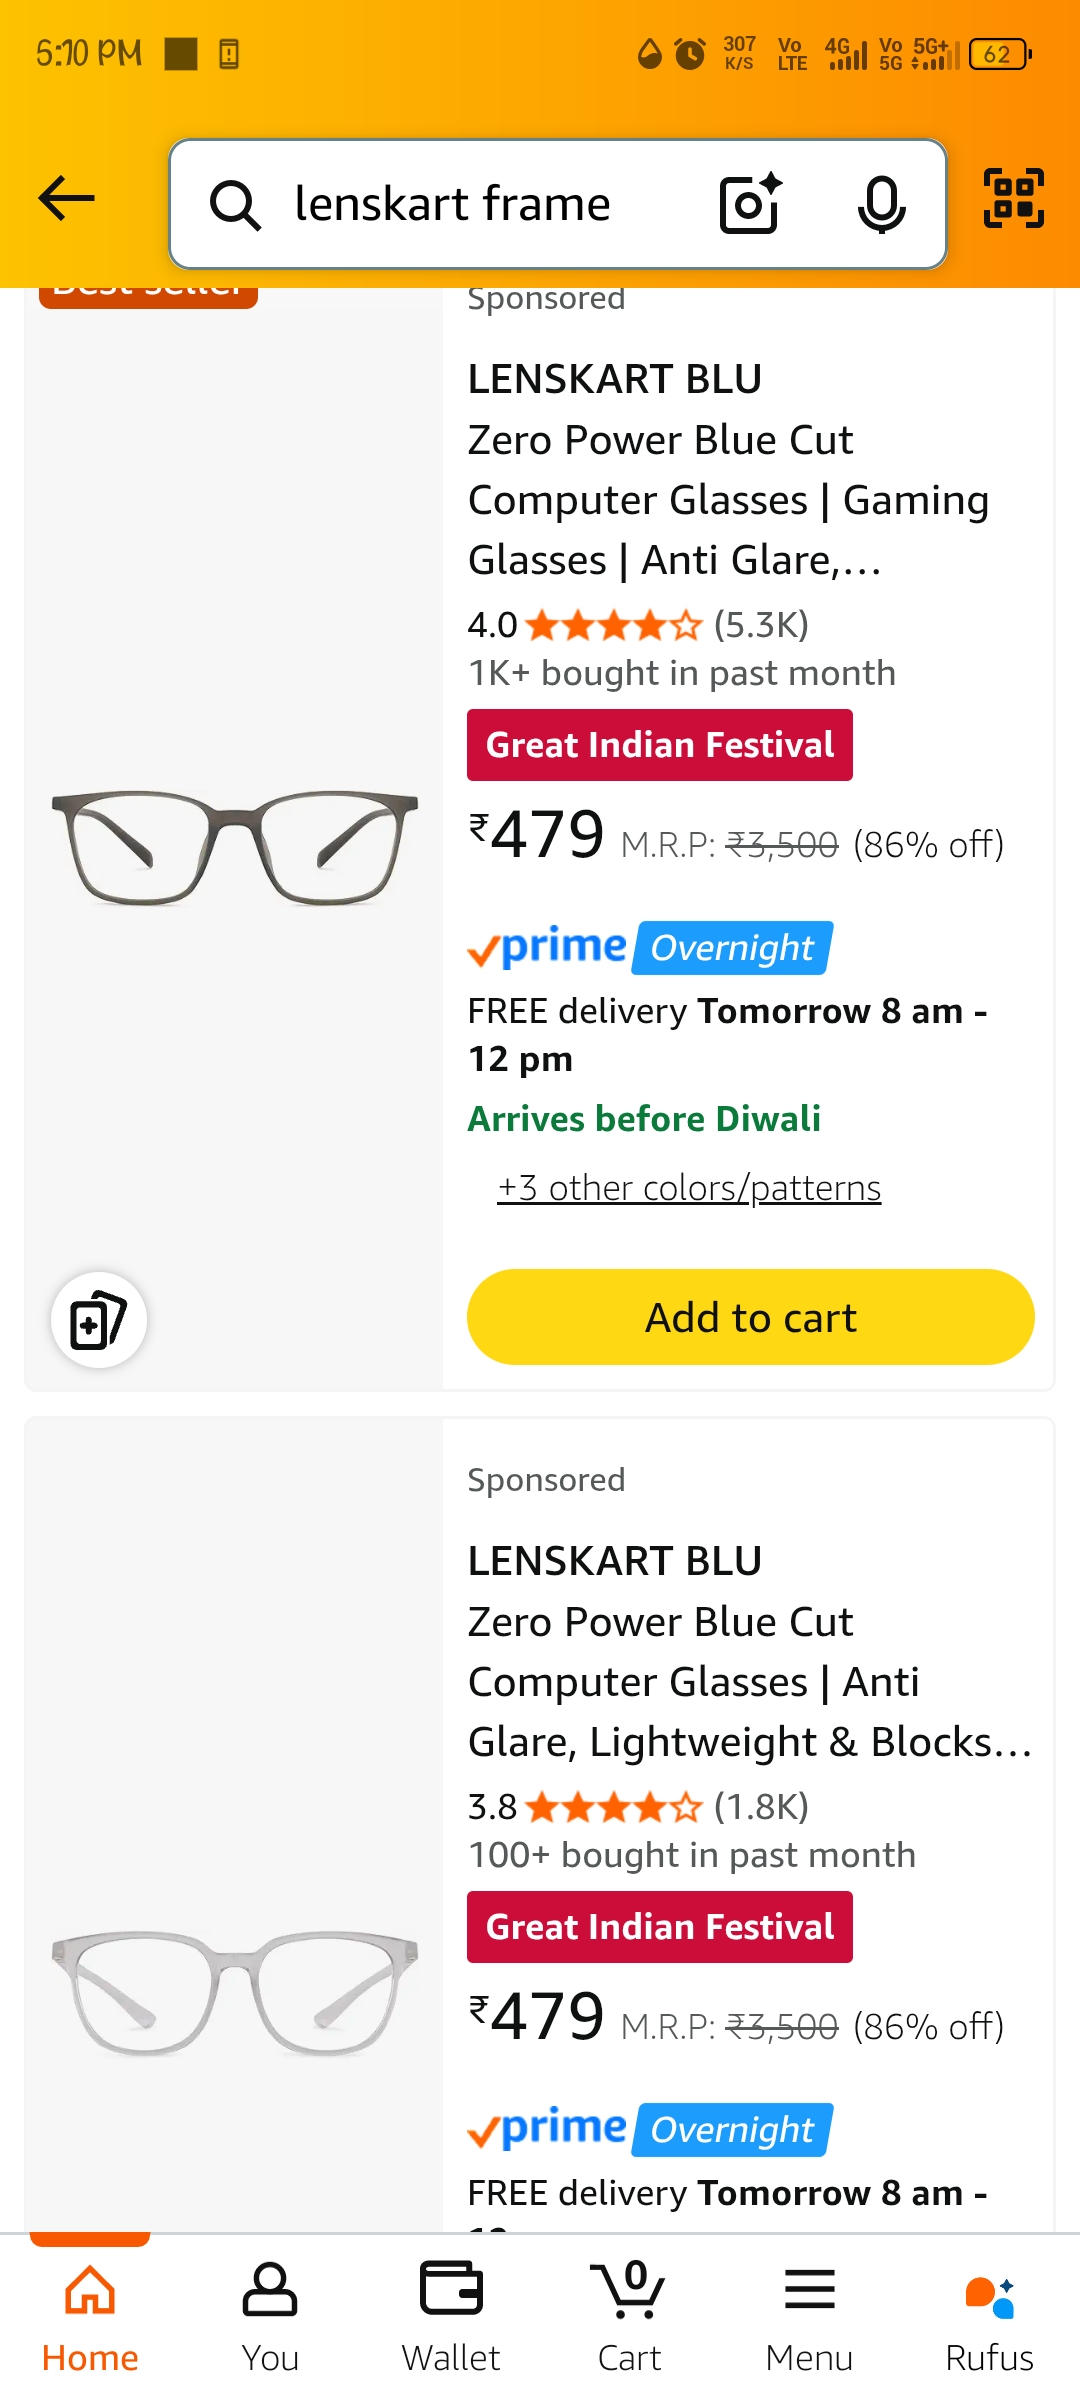Open the Cart tab

pos(629,2317)
